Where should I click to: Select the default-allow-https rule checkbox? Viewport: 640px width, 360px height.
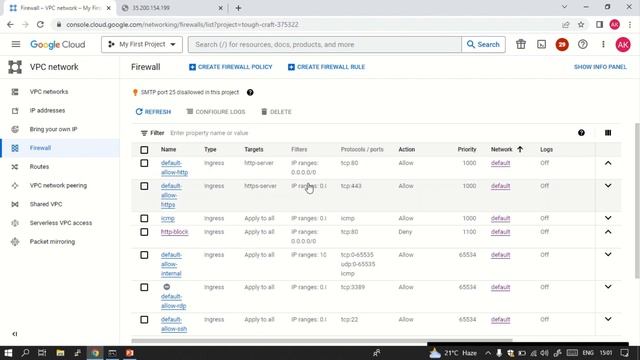pos(144,186)
